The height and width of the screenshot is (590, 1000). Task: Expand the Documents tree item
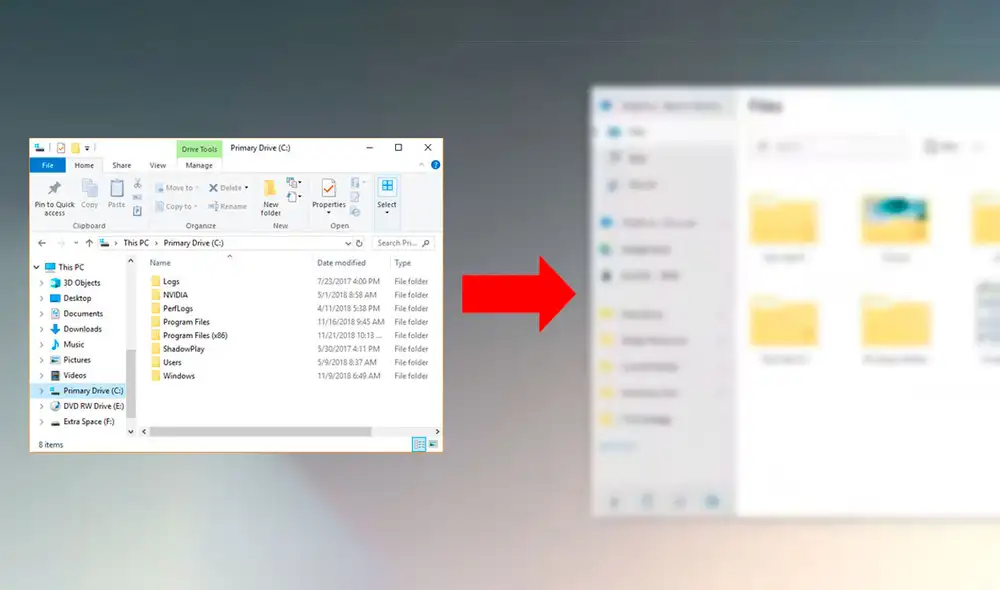[40, 313]
